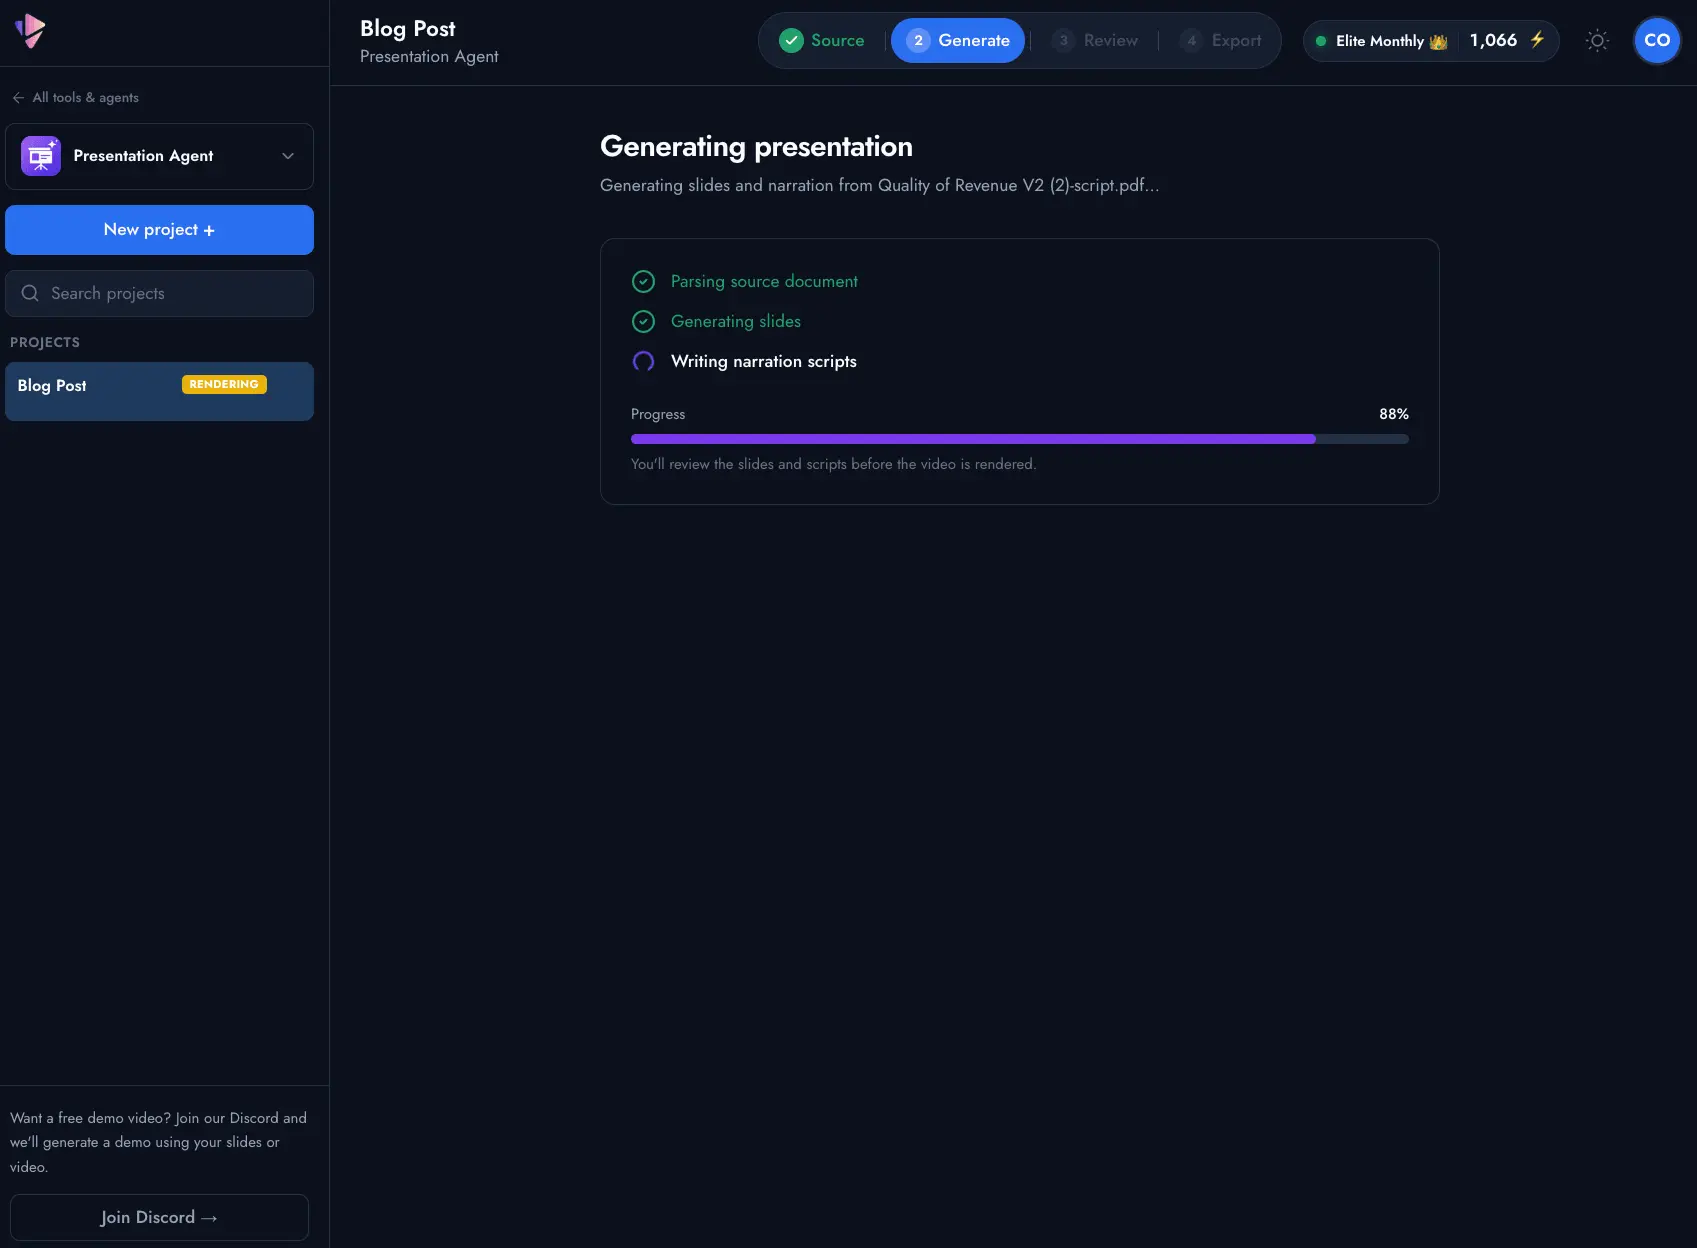This screenshot has width=1697, height=1248.
Task: Focus the Search projects field
Action: pyautogui.click(x=159, y=293)
